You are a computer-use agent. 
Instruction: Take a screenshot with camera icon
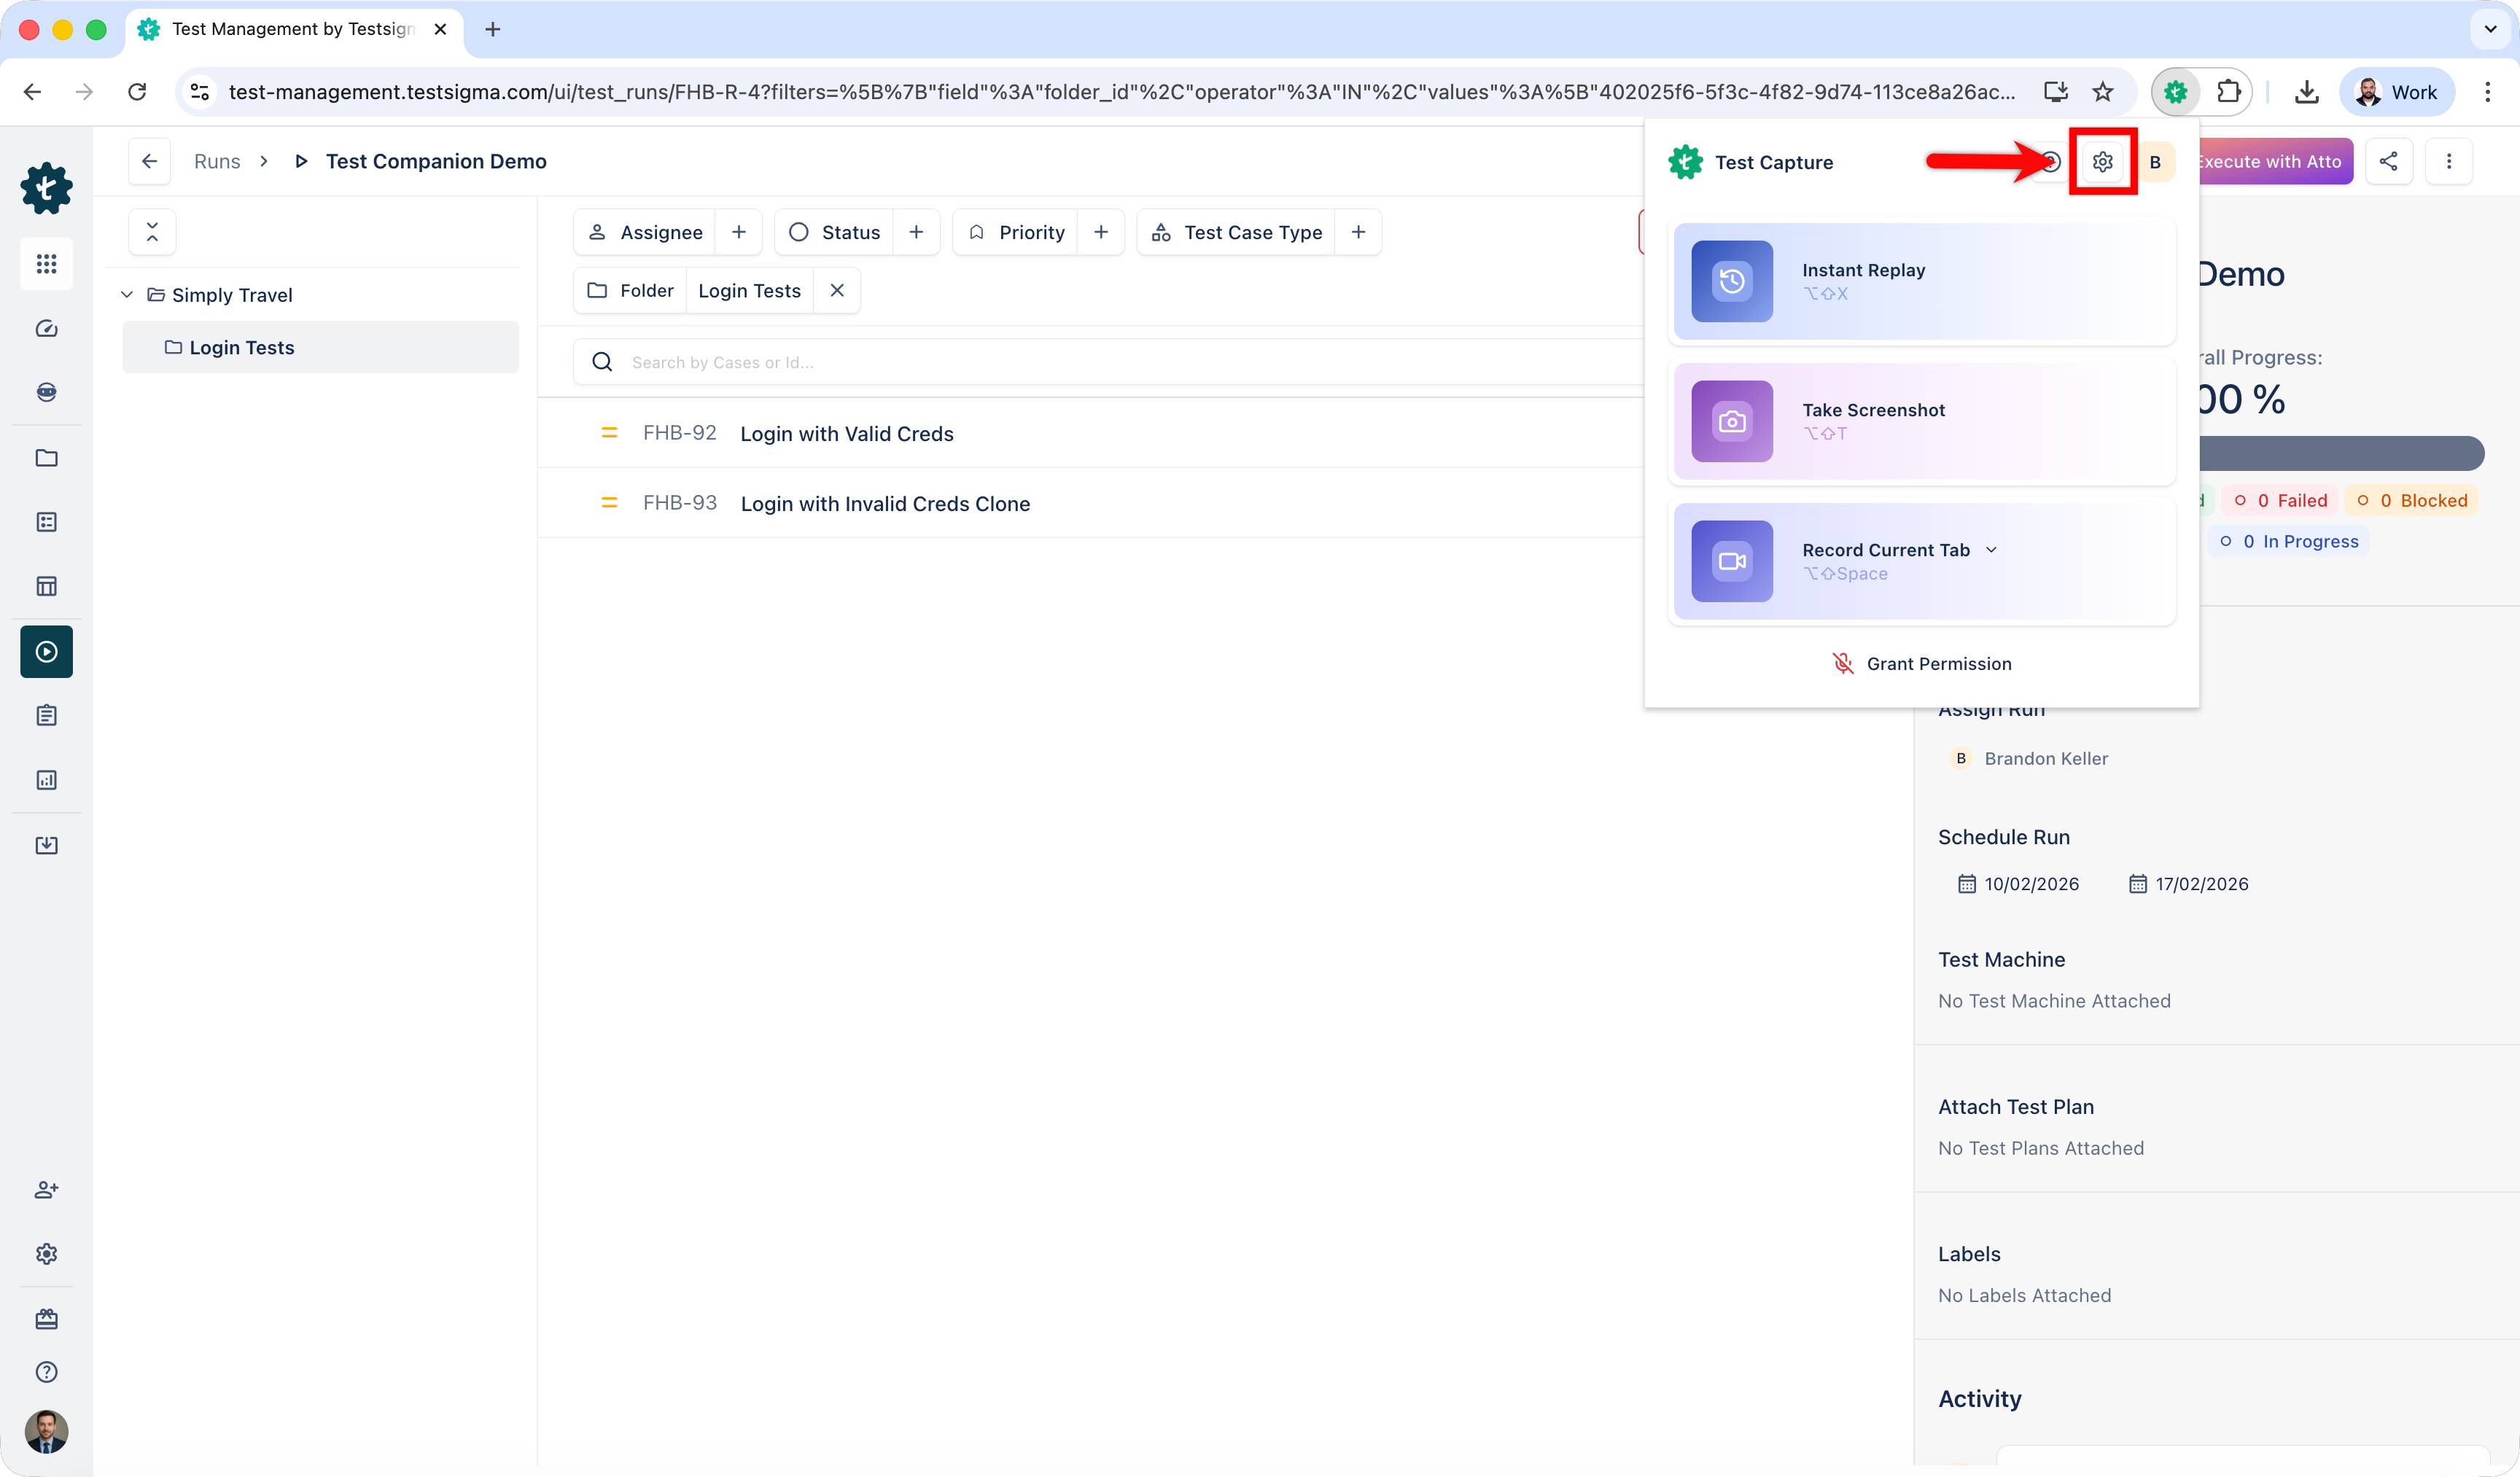(1731, 421)
